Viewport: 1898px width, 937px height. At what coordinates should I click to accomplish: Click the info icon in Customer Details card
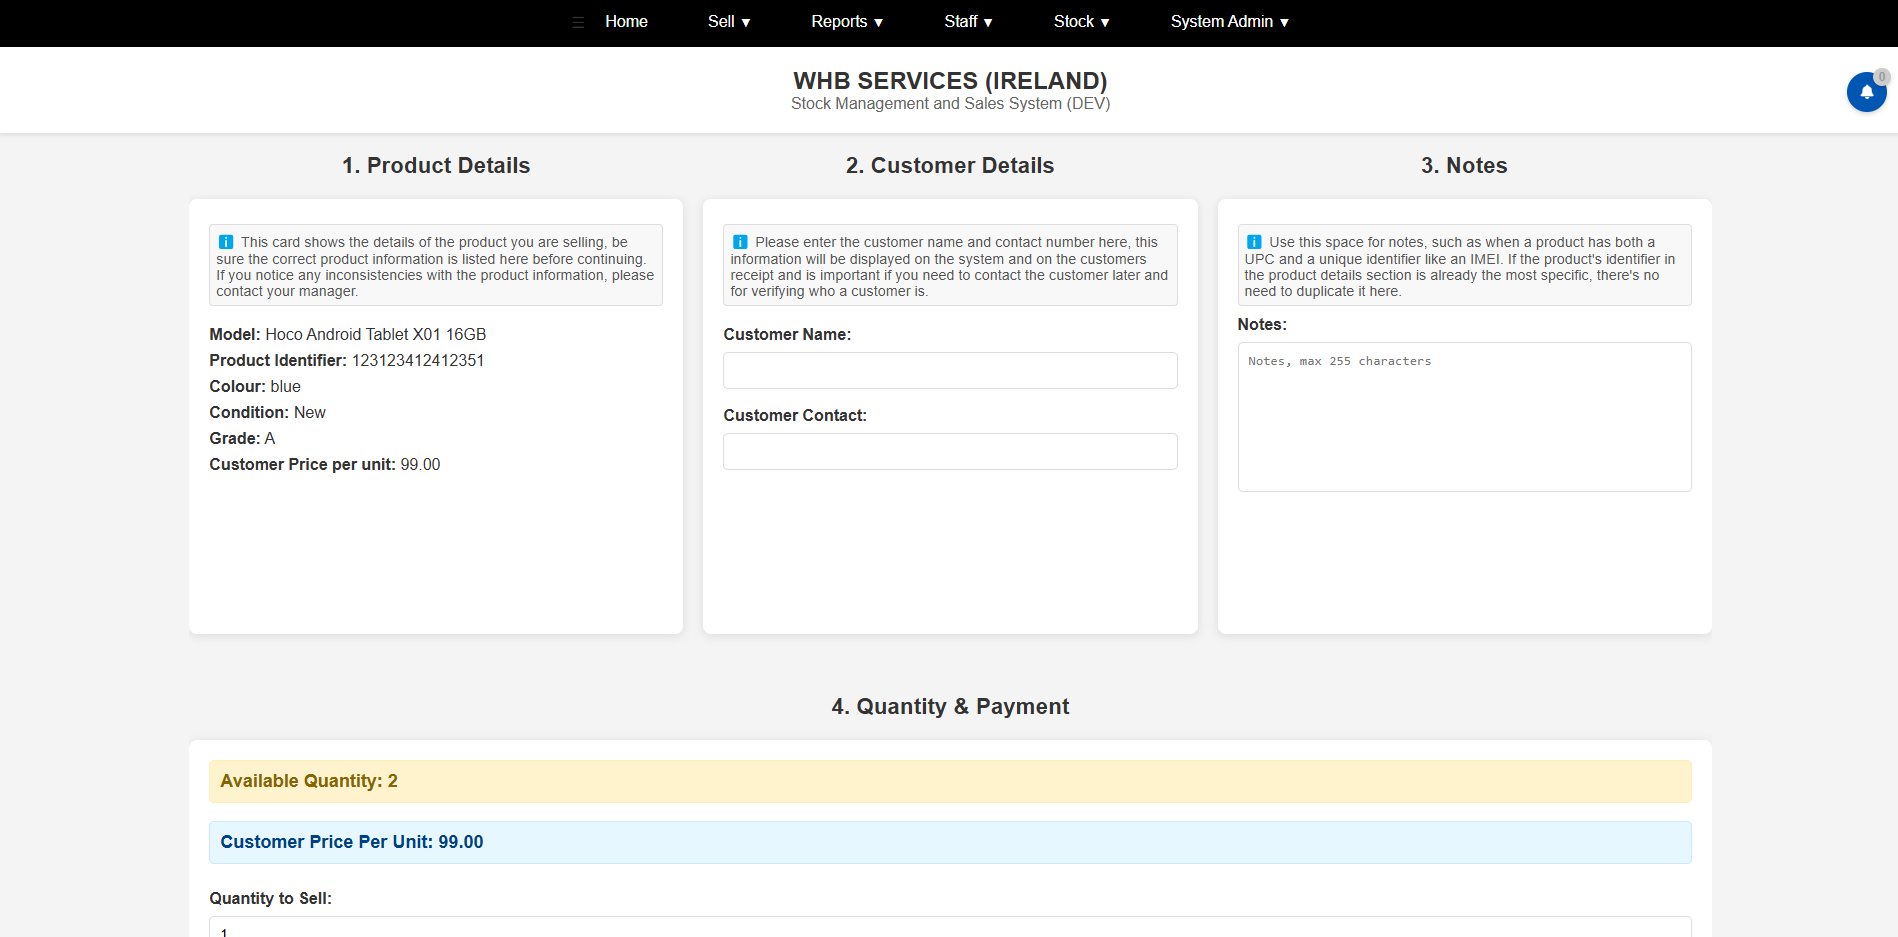coord(740,242)
